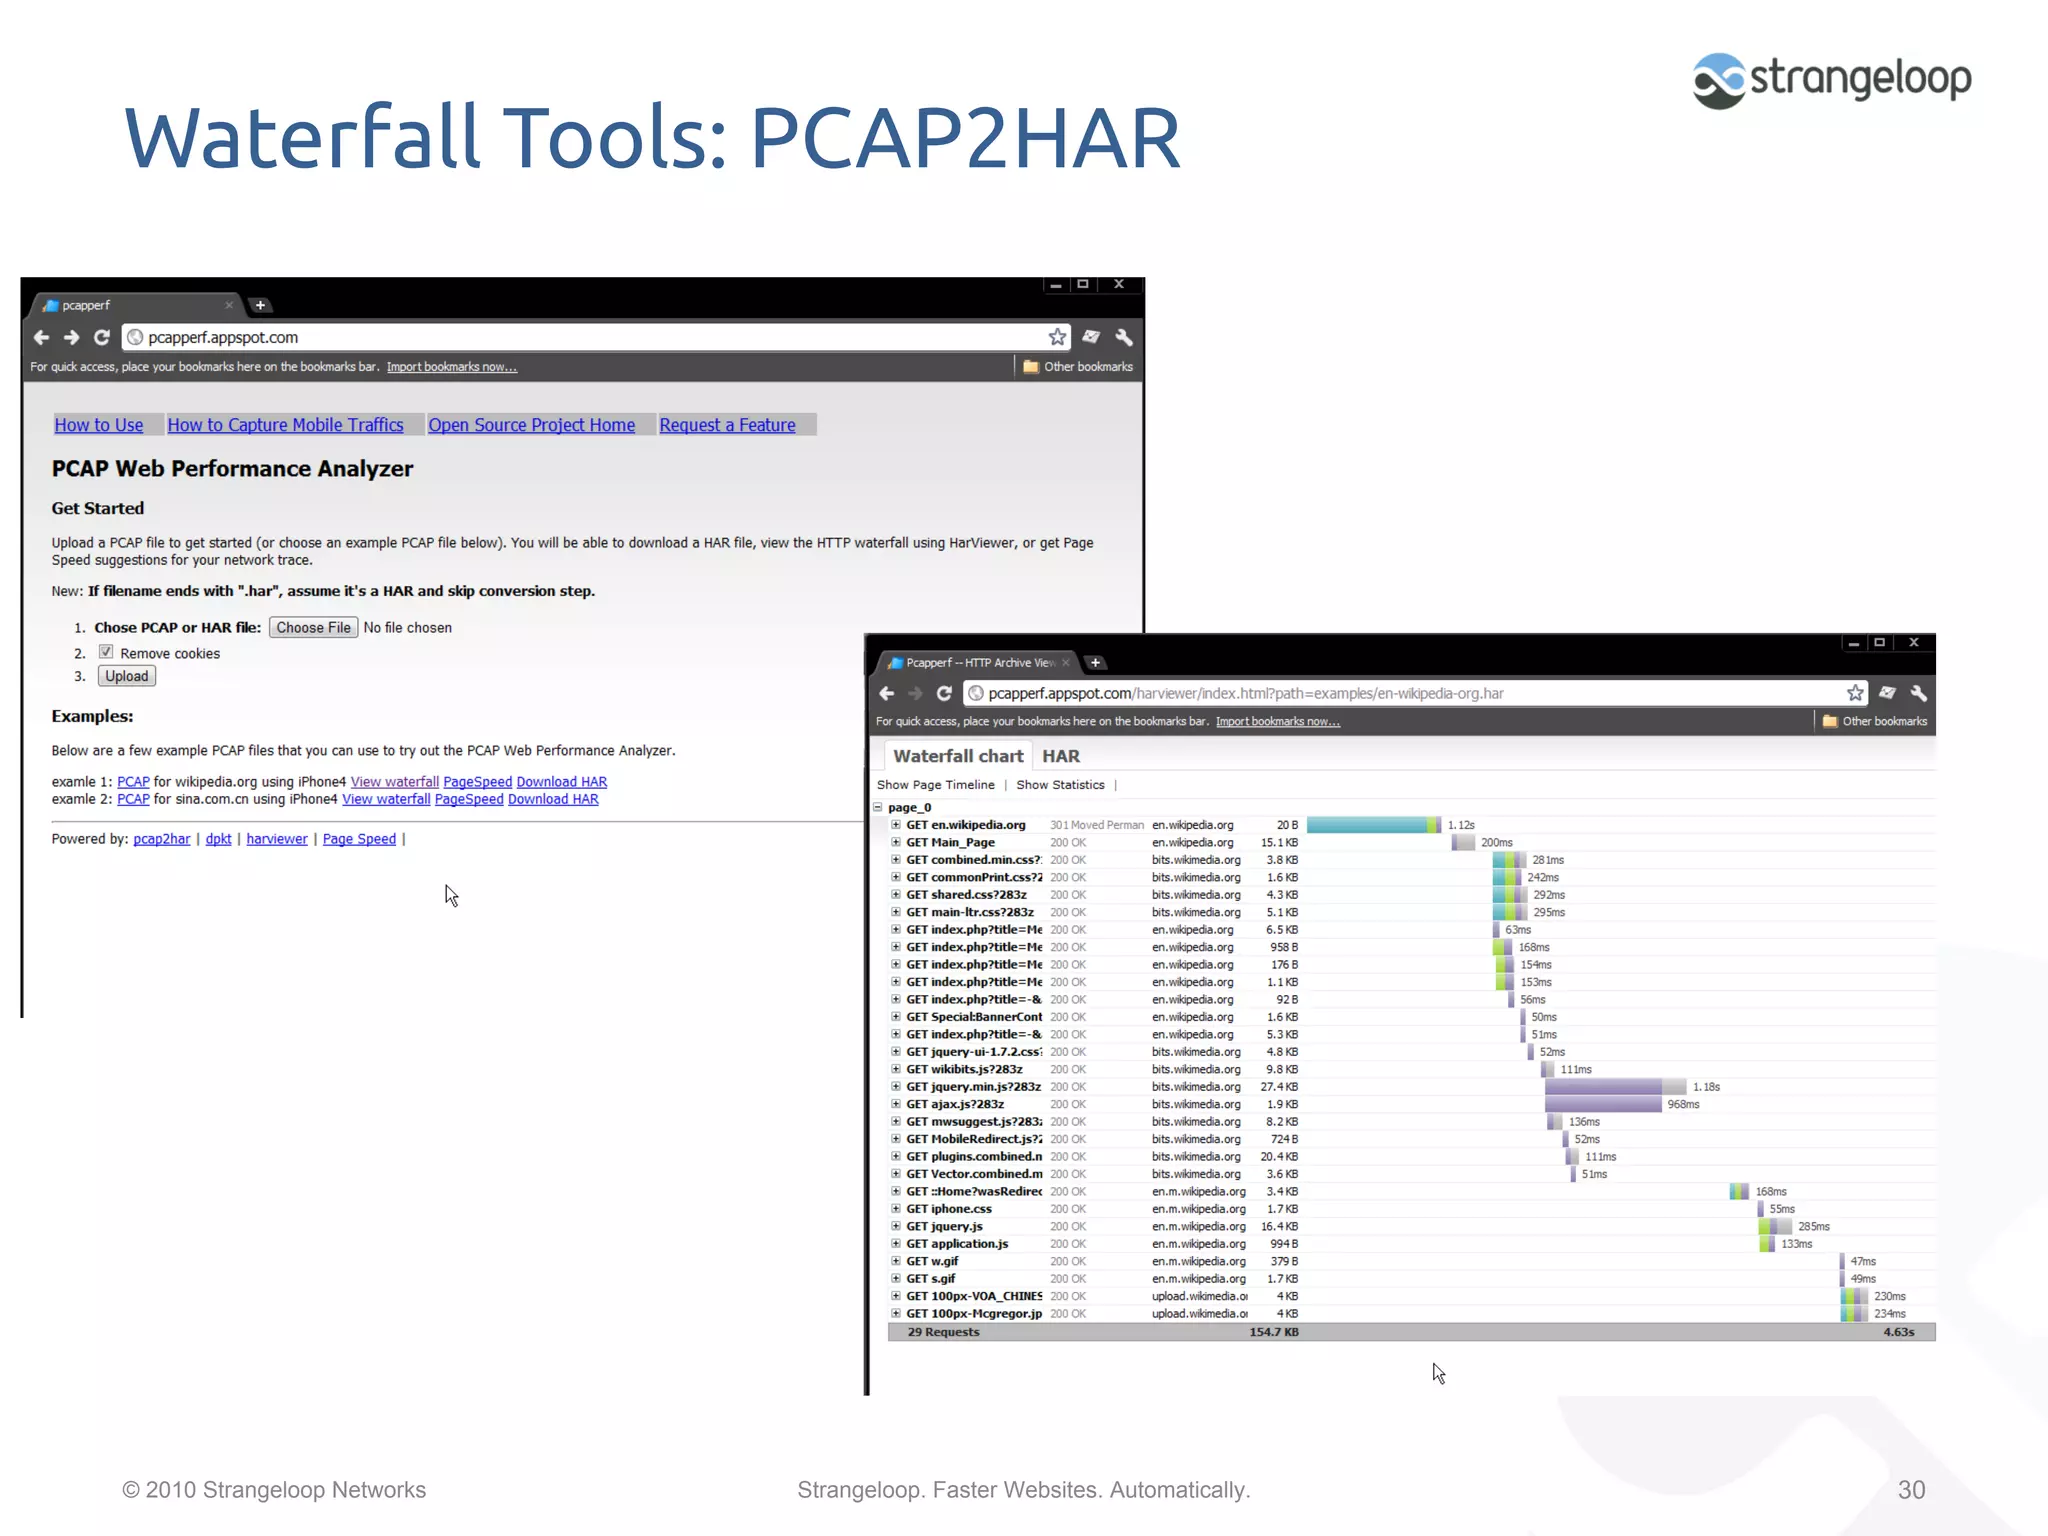The width and height of the screenshot is (2048, 1536).
Task: Open example 1 PCAP link for wikipedia.org
Action: 133,782
